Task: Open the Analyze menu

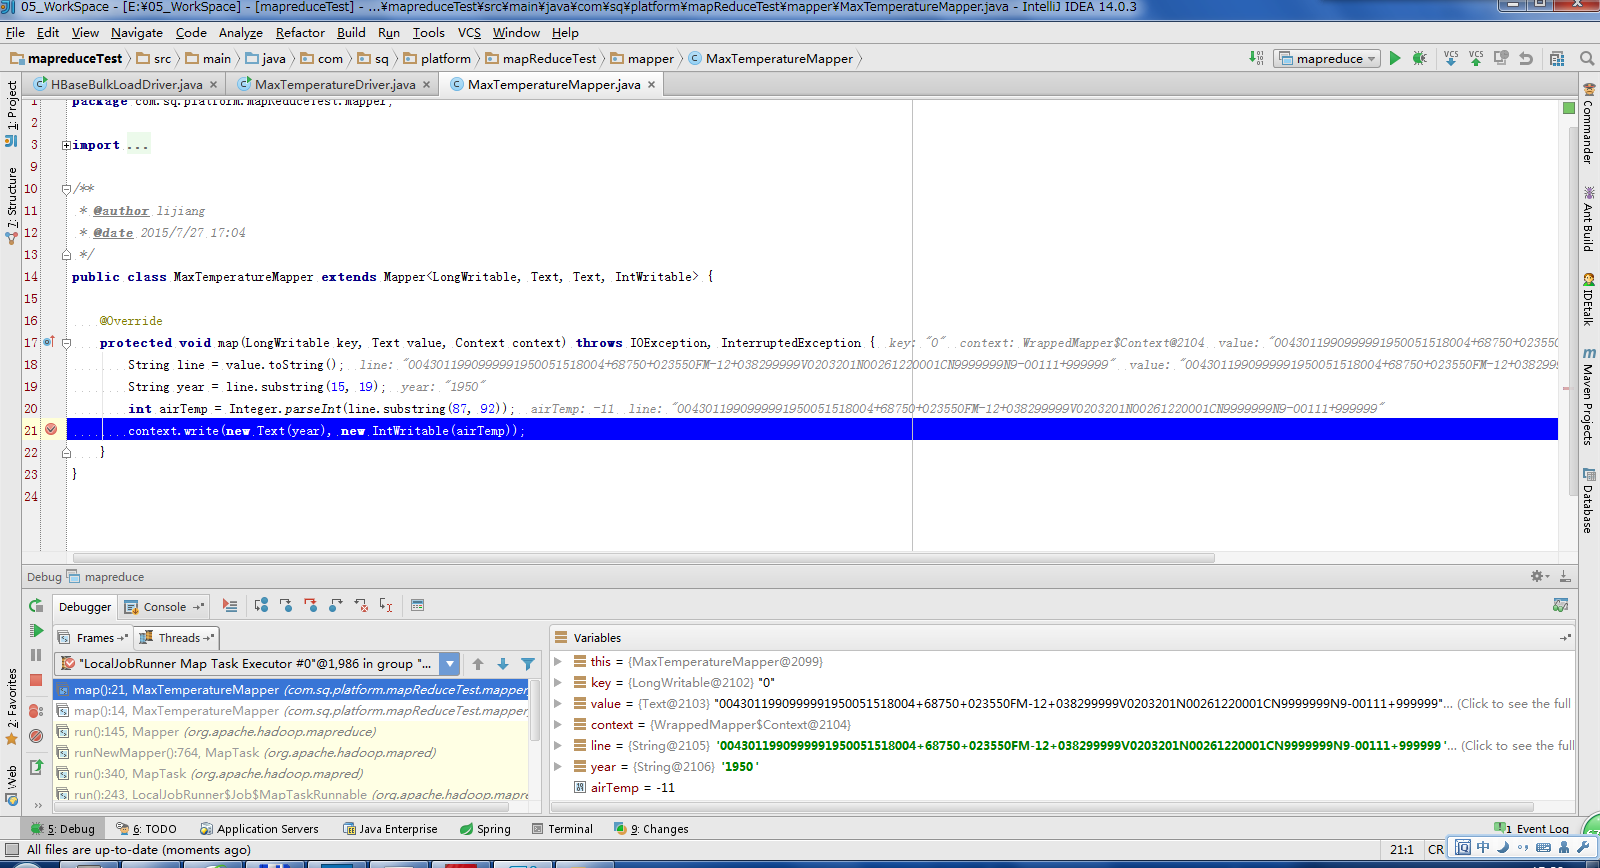Action: click(241, 33)
